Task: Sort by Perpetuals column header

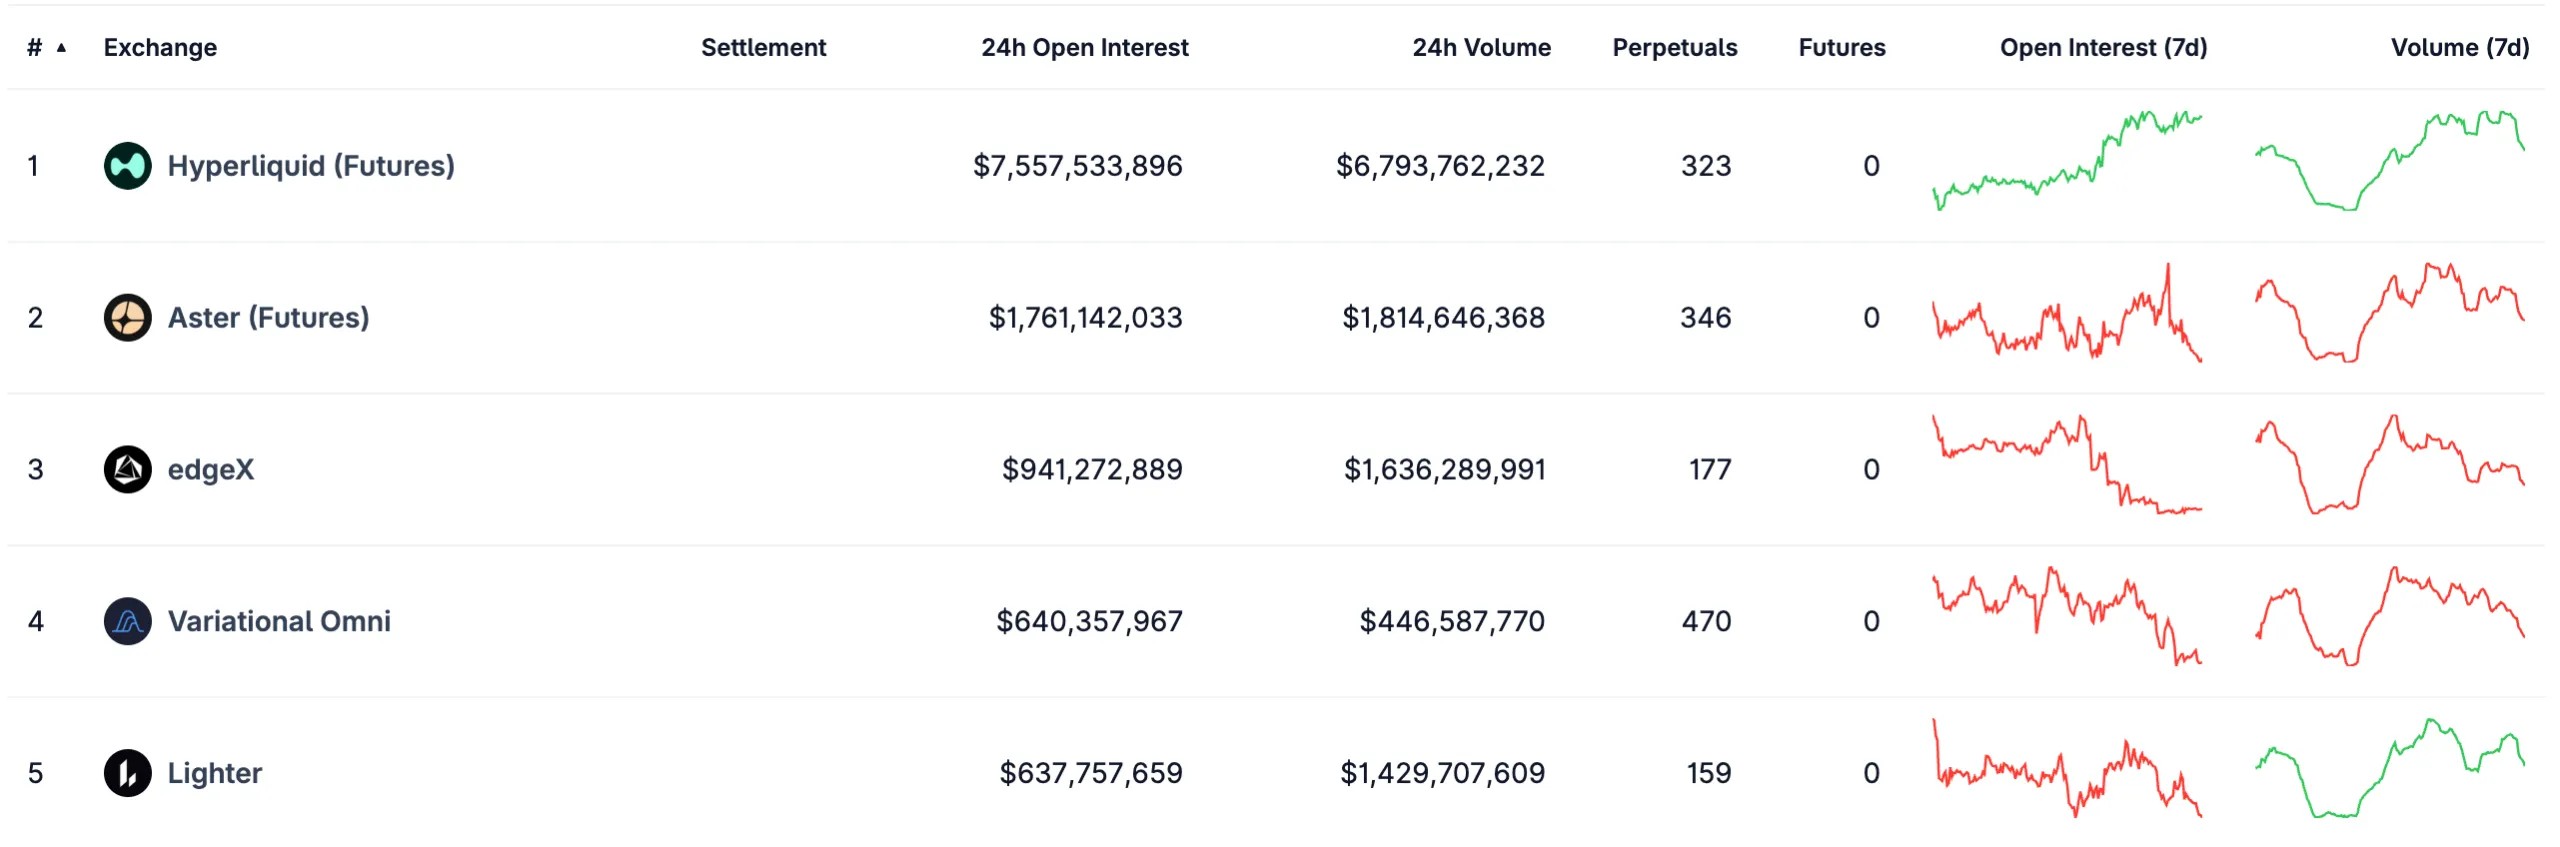Action: pyautogui.click(x=1674, y=48)
